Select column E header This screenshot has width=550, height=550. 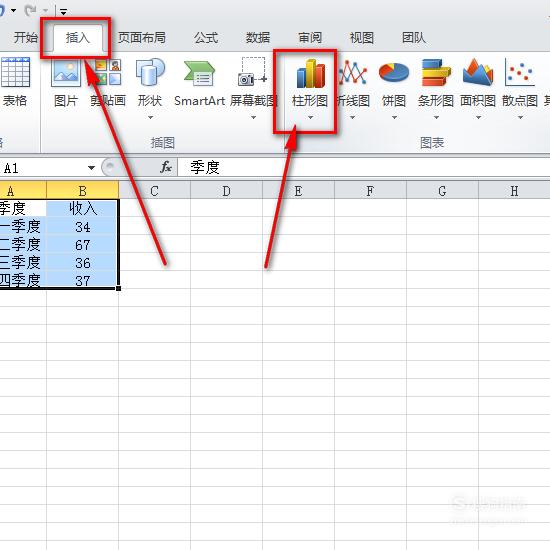pyautogui.click(x=299, y=190)
